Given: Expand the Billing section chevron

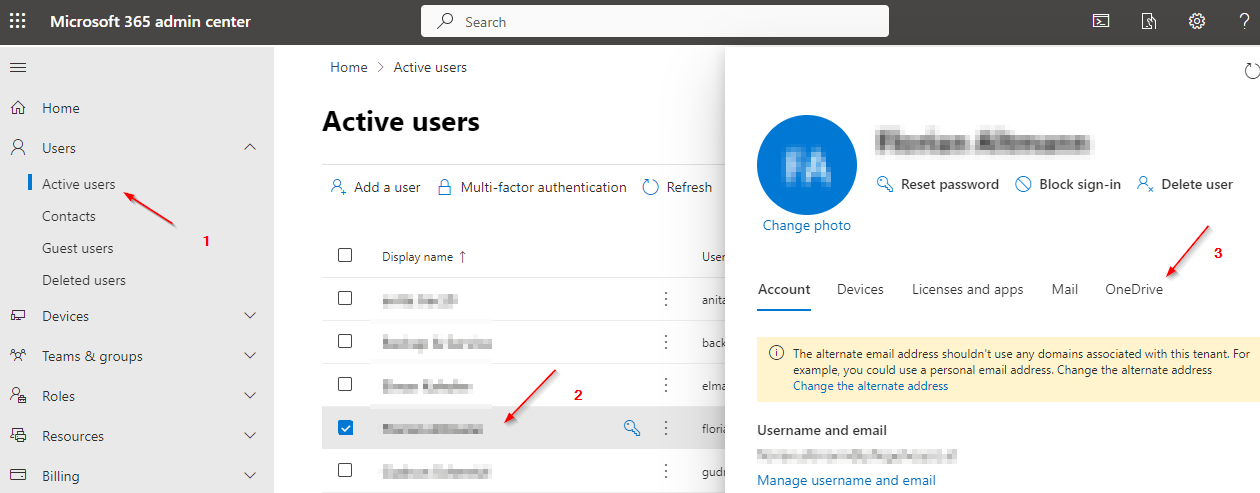Looking at the screenshot, I should pos(251,476).
